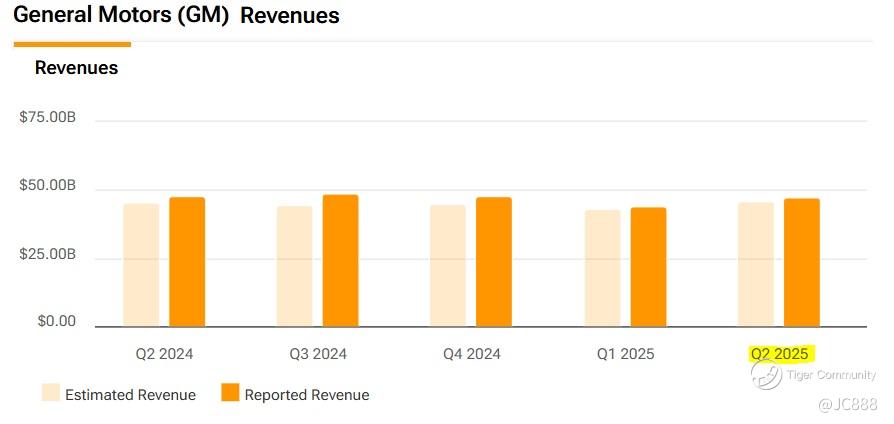Select the Q3 2024 reported revenue bar

click(x=340, y=260)
